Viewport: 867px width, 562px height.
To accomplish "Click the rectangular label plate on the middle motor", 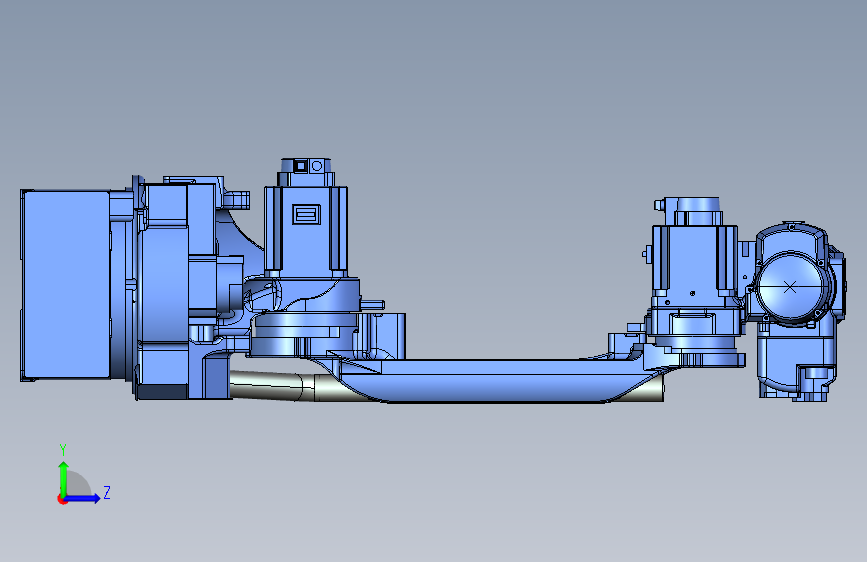I will pyautogui.click(x=306, y=214).
